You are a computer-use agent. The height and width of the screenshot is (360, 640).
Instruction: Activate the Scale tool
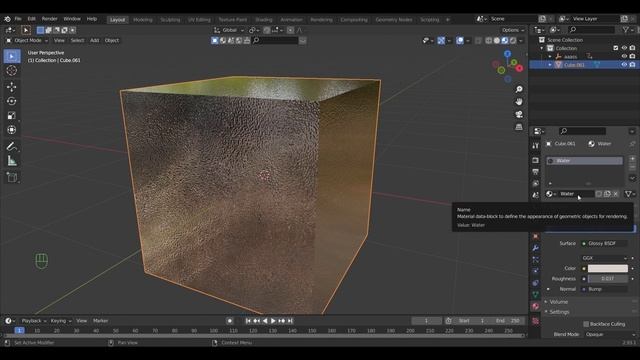point(11,116)
